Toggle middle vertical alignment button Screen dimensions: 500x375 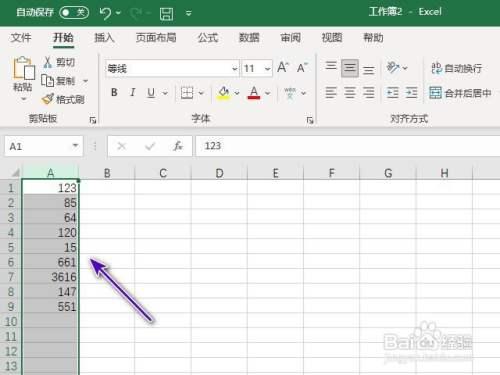350,68
